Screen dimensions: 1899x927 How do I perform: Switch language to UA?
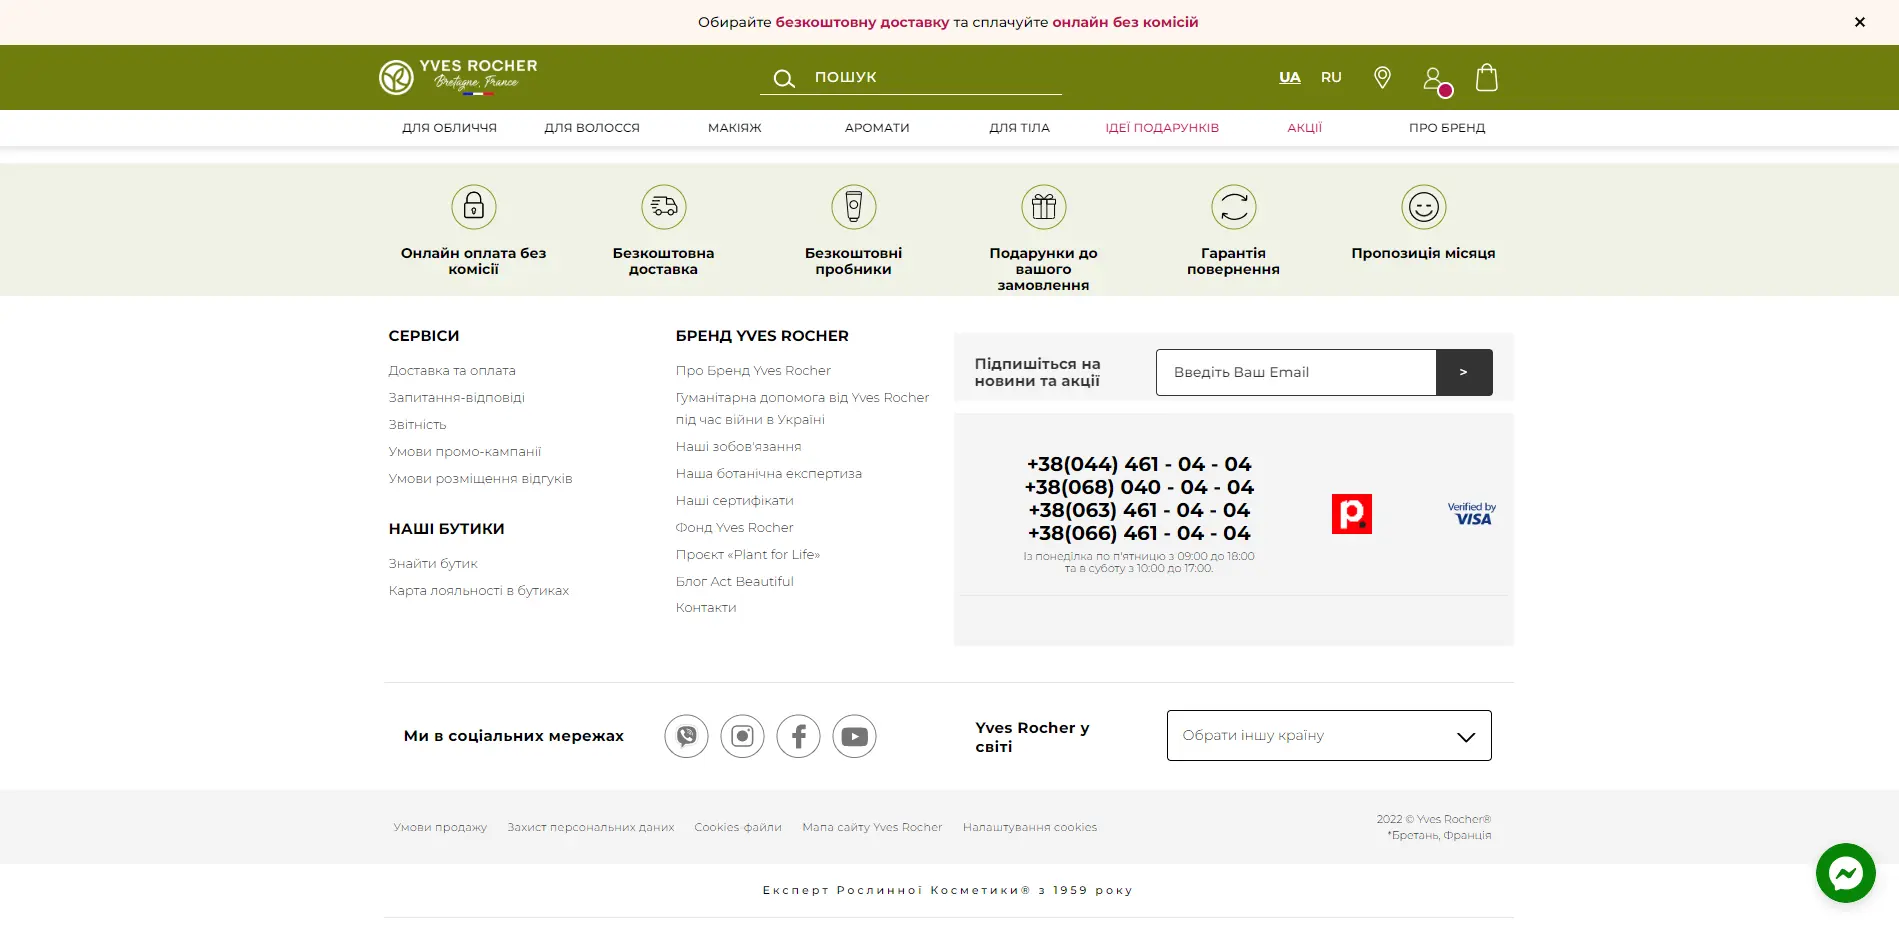(1290, 77)
